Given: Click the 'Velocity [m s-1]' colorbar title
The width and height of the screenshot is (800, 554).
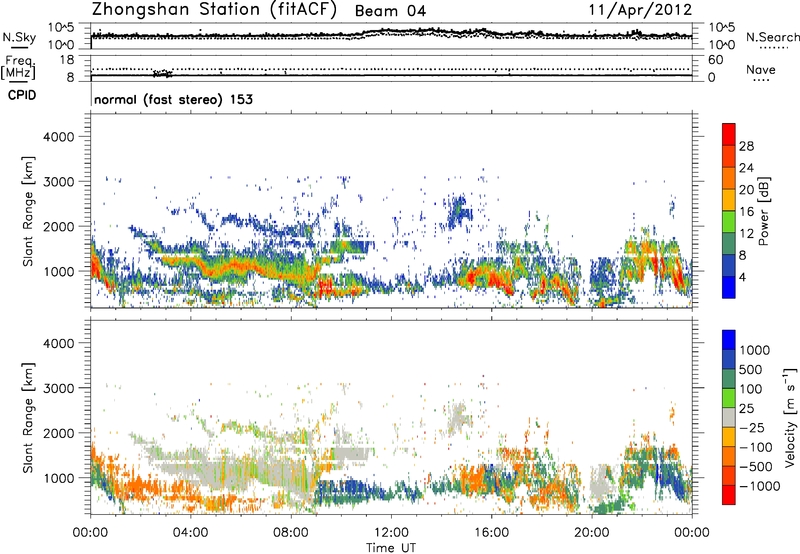Looking at the screenshot, I should pos(790,417).
